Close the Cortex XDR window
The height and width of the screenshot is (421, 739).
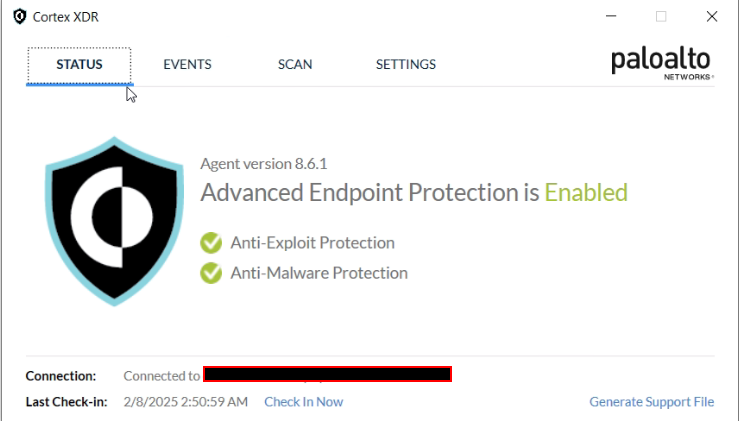click(x=712, y=17)
